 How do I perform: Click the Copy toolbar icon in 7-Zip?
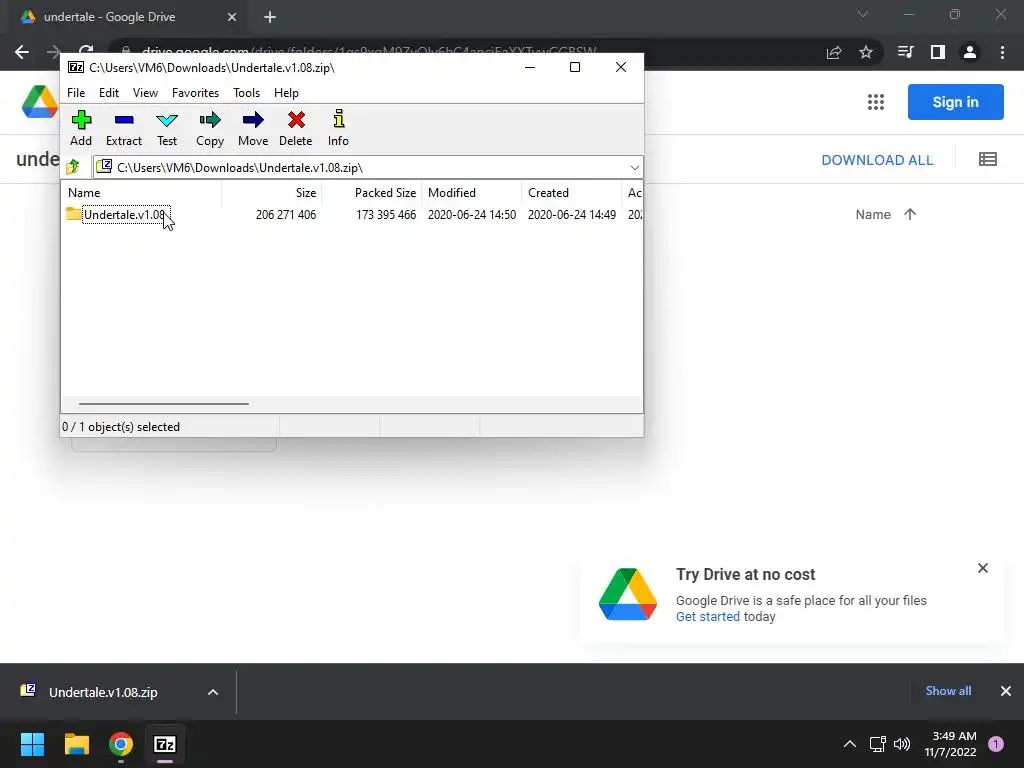click(x=210, y=128)
